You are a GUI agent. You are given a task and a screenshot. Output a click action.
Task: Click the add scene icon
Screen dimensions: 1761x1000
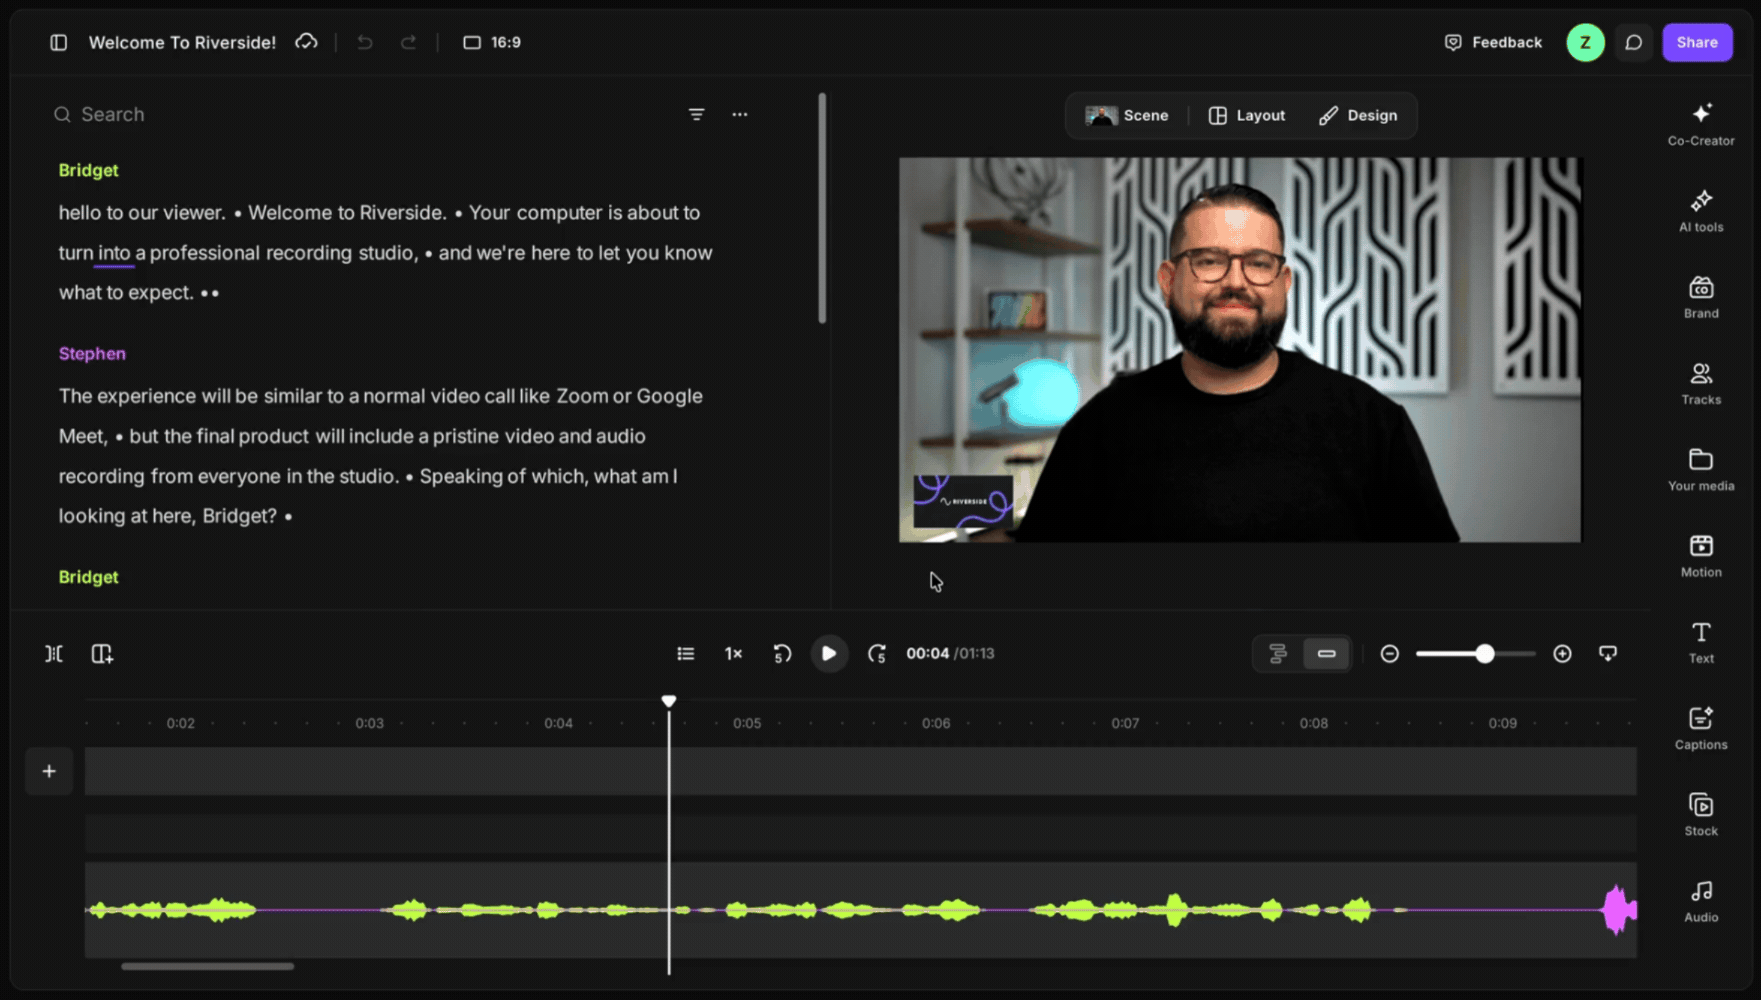(102, 653)
